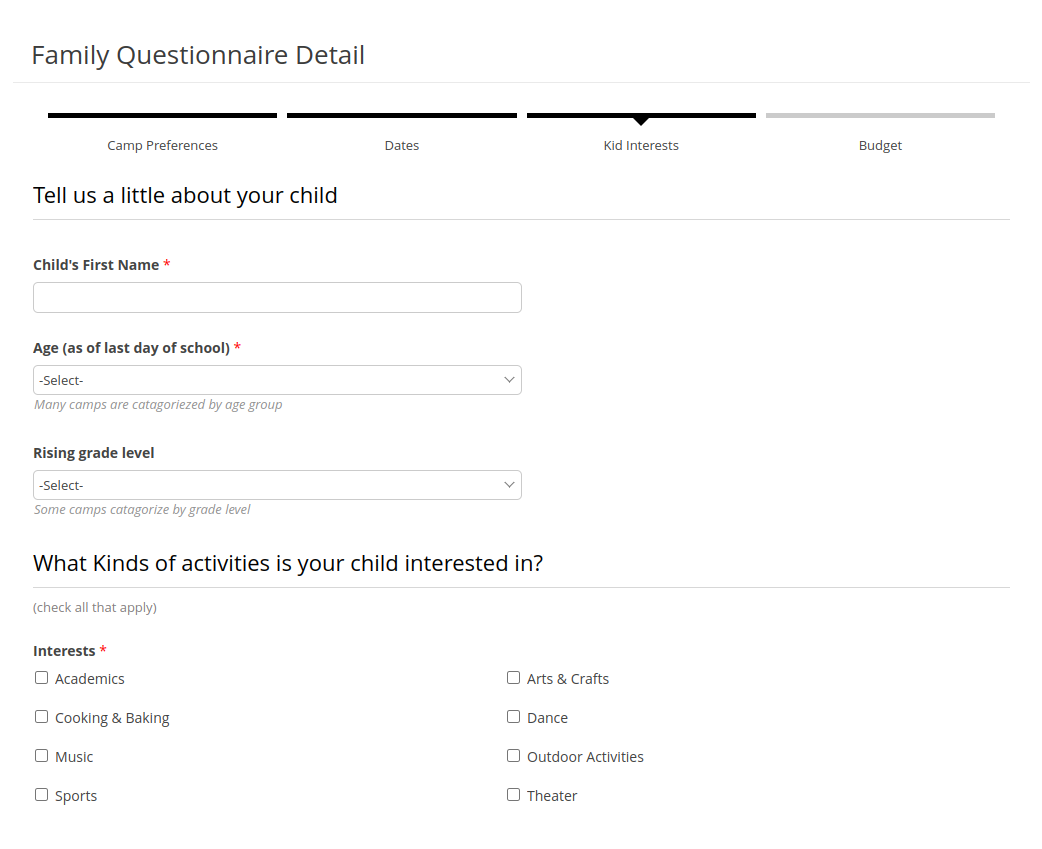Open the Age selection dropdown
This screenshot has height=849, width=1042.
(277, 380)
